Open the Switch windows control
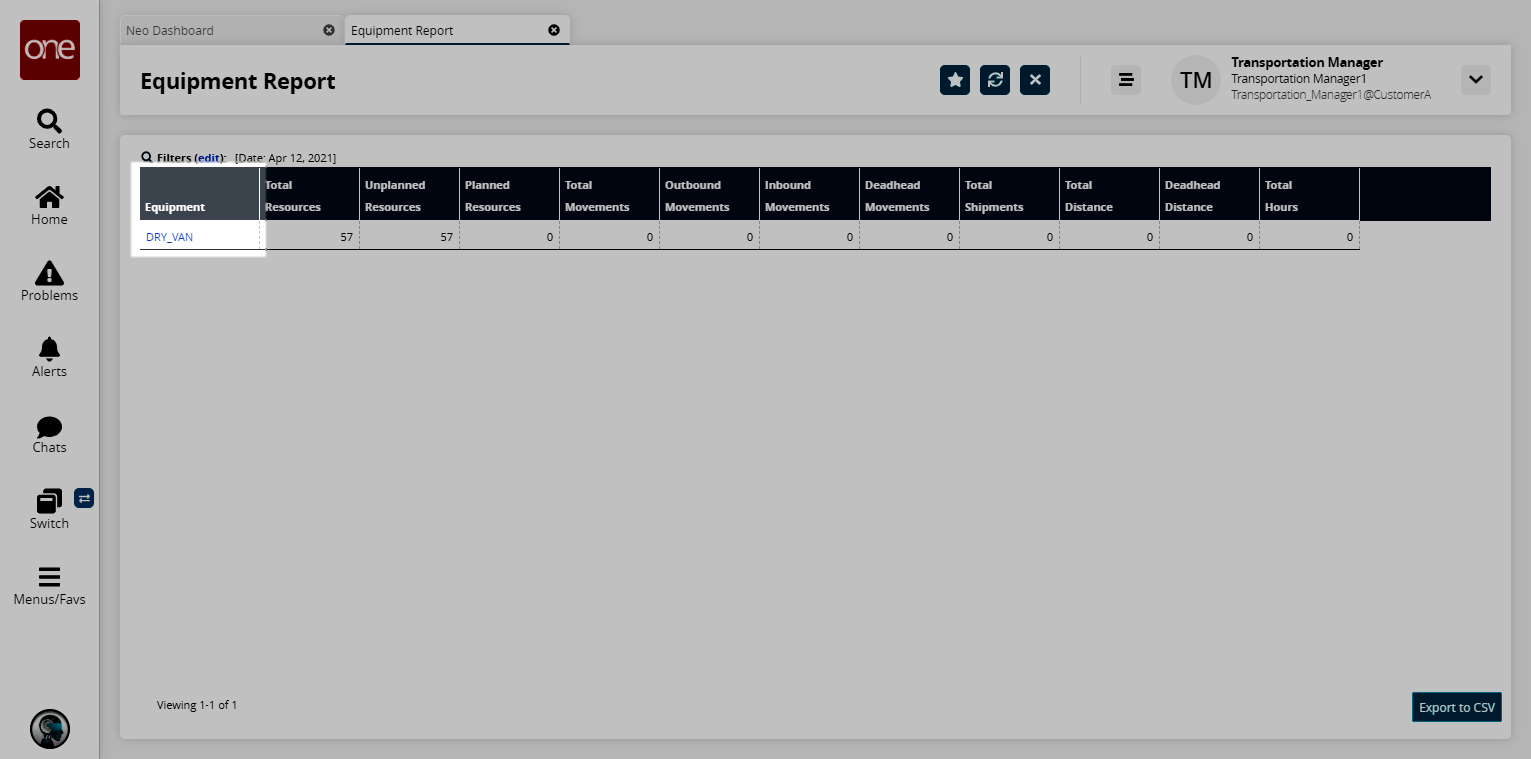Viewport: 1531px width, 759px height. point(49,510)
